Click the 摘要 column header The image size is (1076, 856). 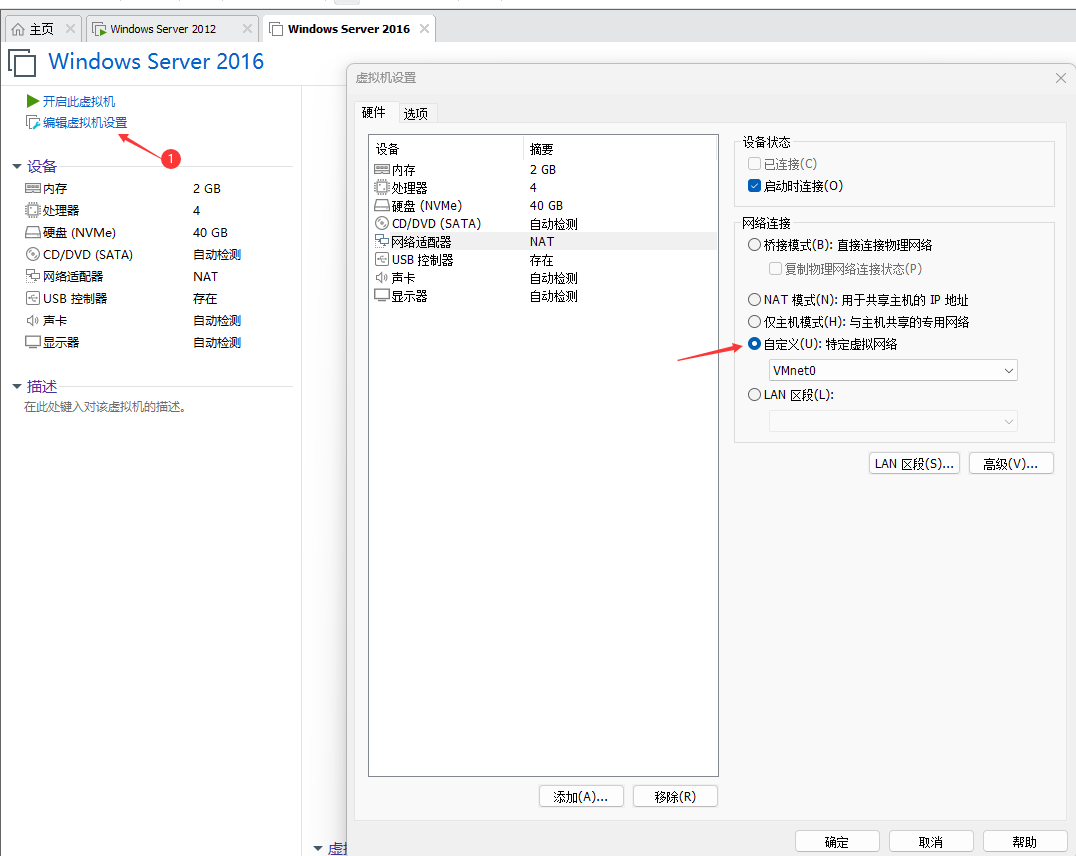(x=621, y=149)
